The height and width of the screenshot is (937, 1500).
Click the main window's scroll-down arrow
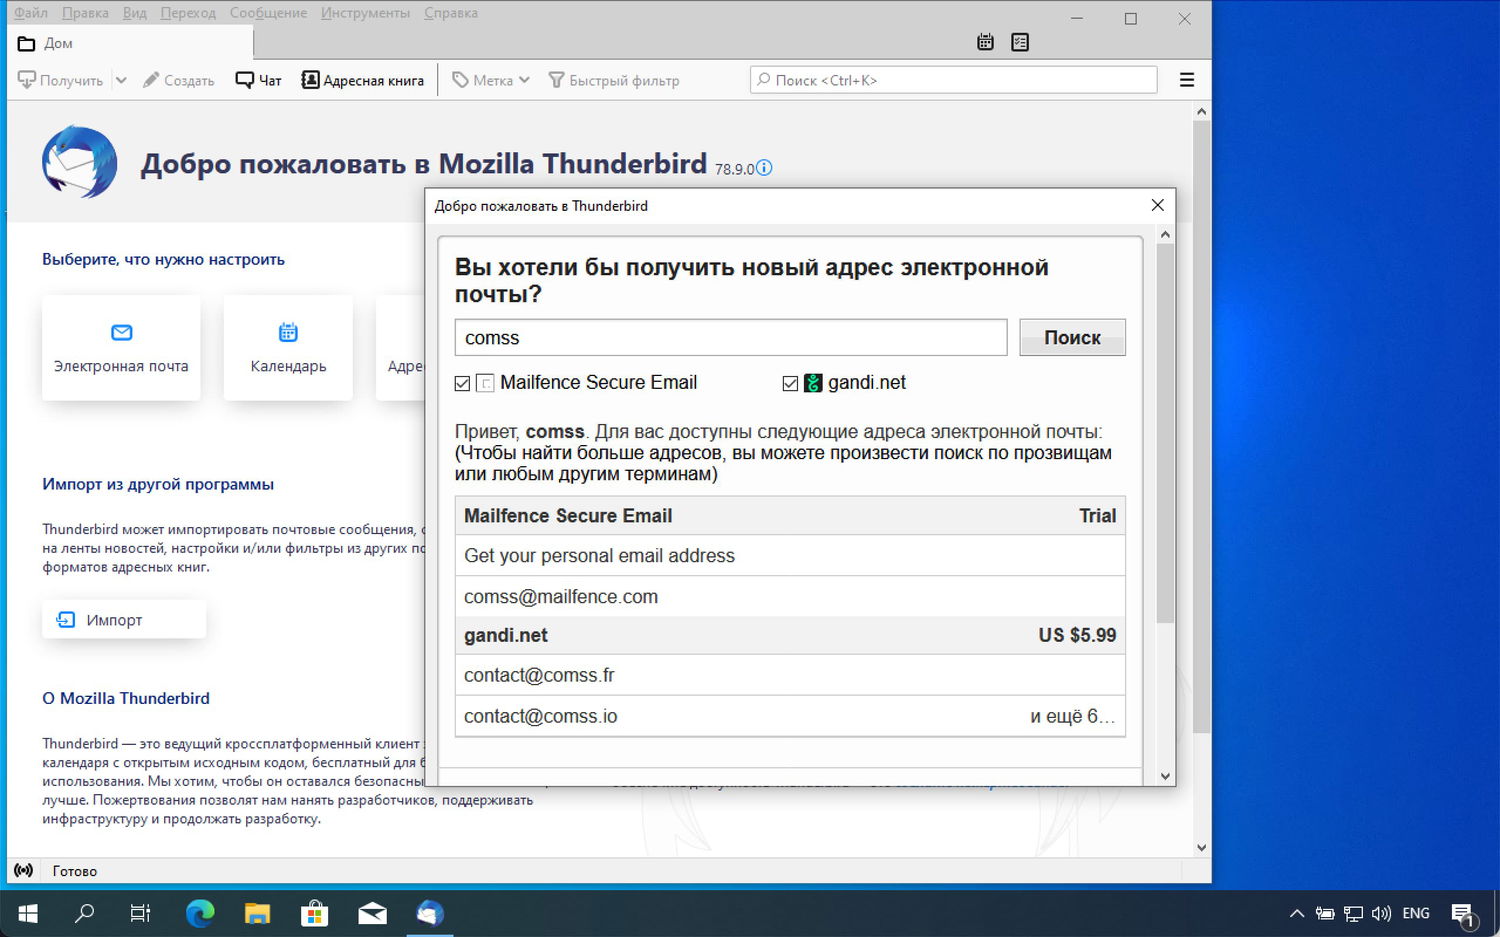[1202, 848]
